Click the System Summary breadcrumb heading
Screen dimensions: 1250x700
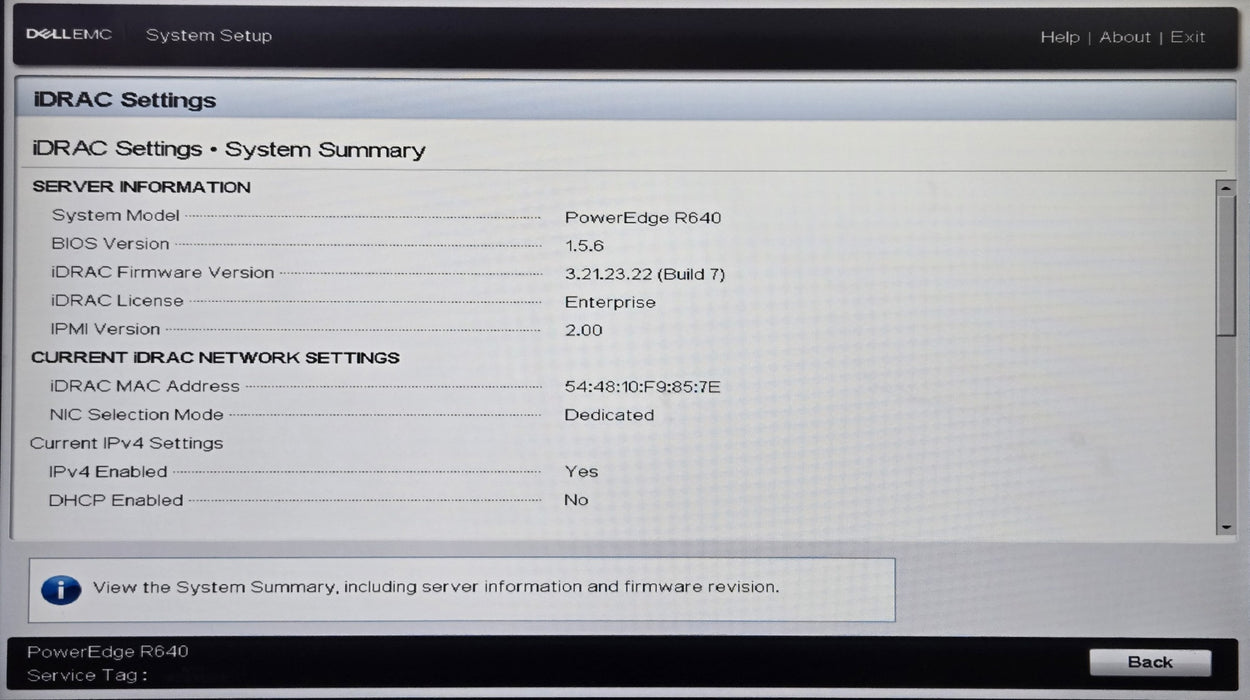[x=229, y=150]
